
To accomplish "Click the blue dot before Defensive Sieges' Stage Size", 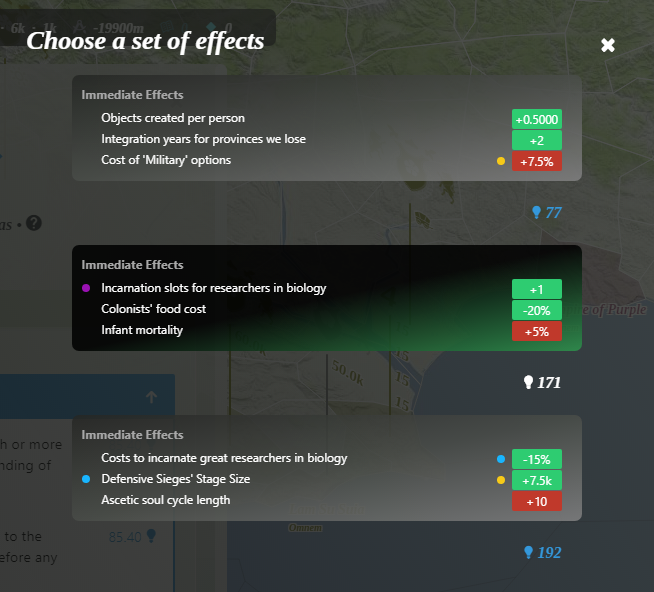I will [x=86, y=480].
